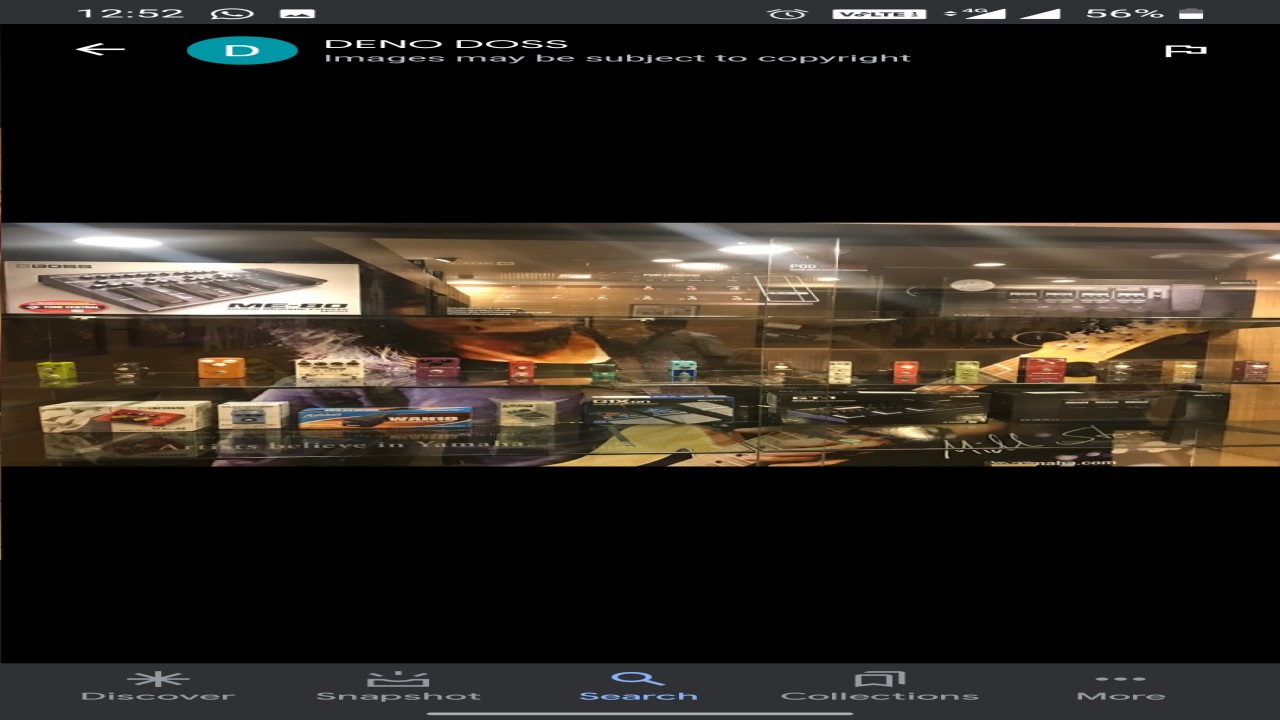Report the image using the flag icon
The image size is (1280, 720).
1185,50
